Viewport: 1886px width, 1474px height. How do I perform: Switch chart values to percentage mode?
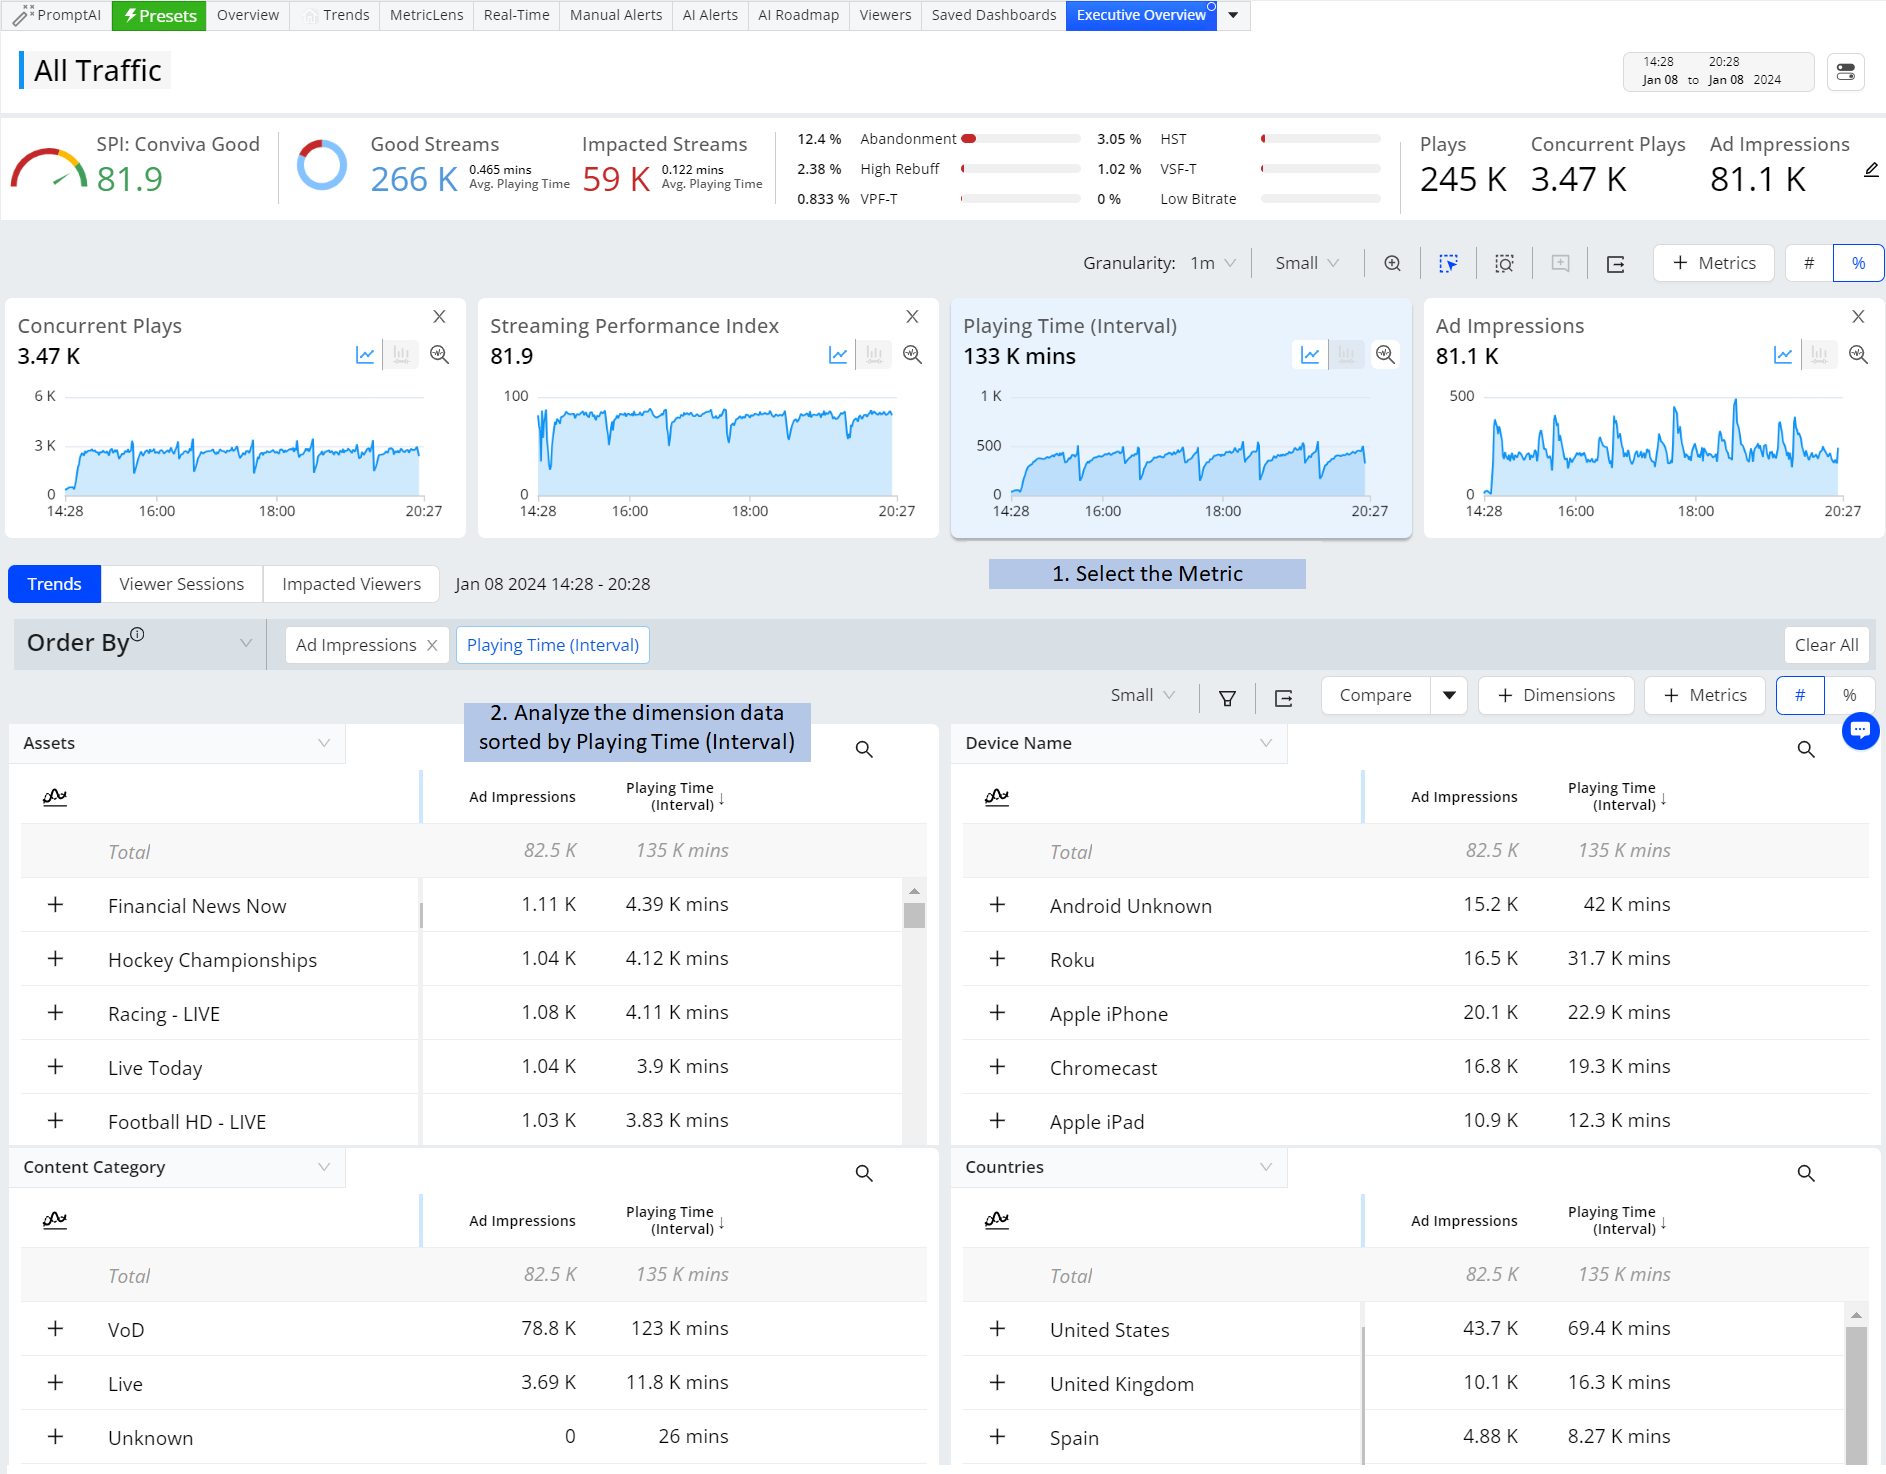[x=1858, y=263]
